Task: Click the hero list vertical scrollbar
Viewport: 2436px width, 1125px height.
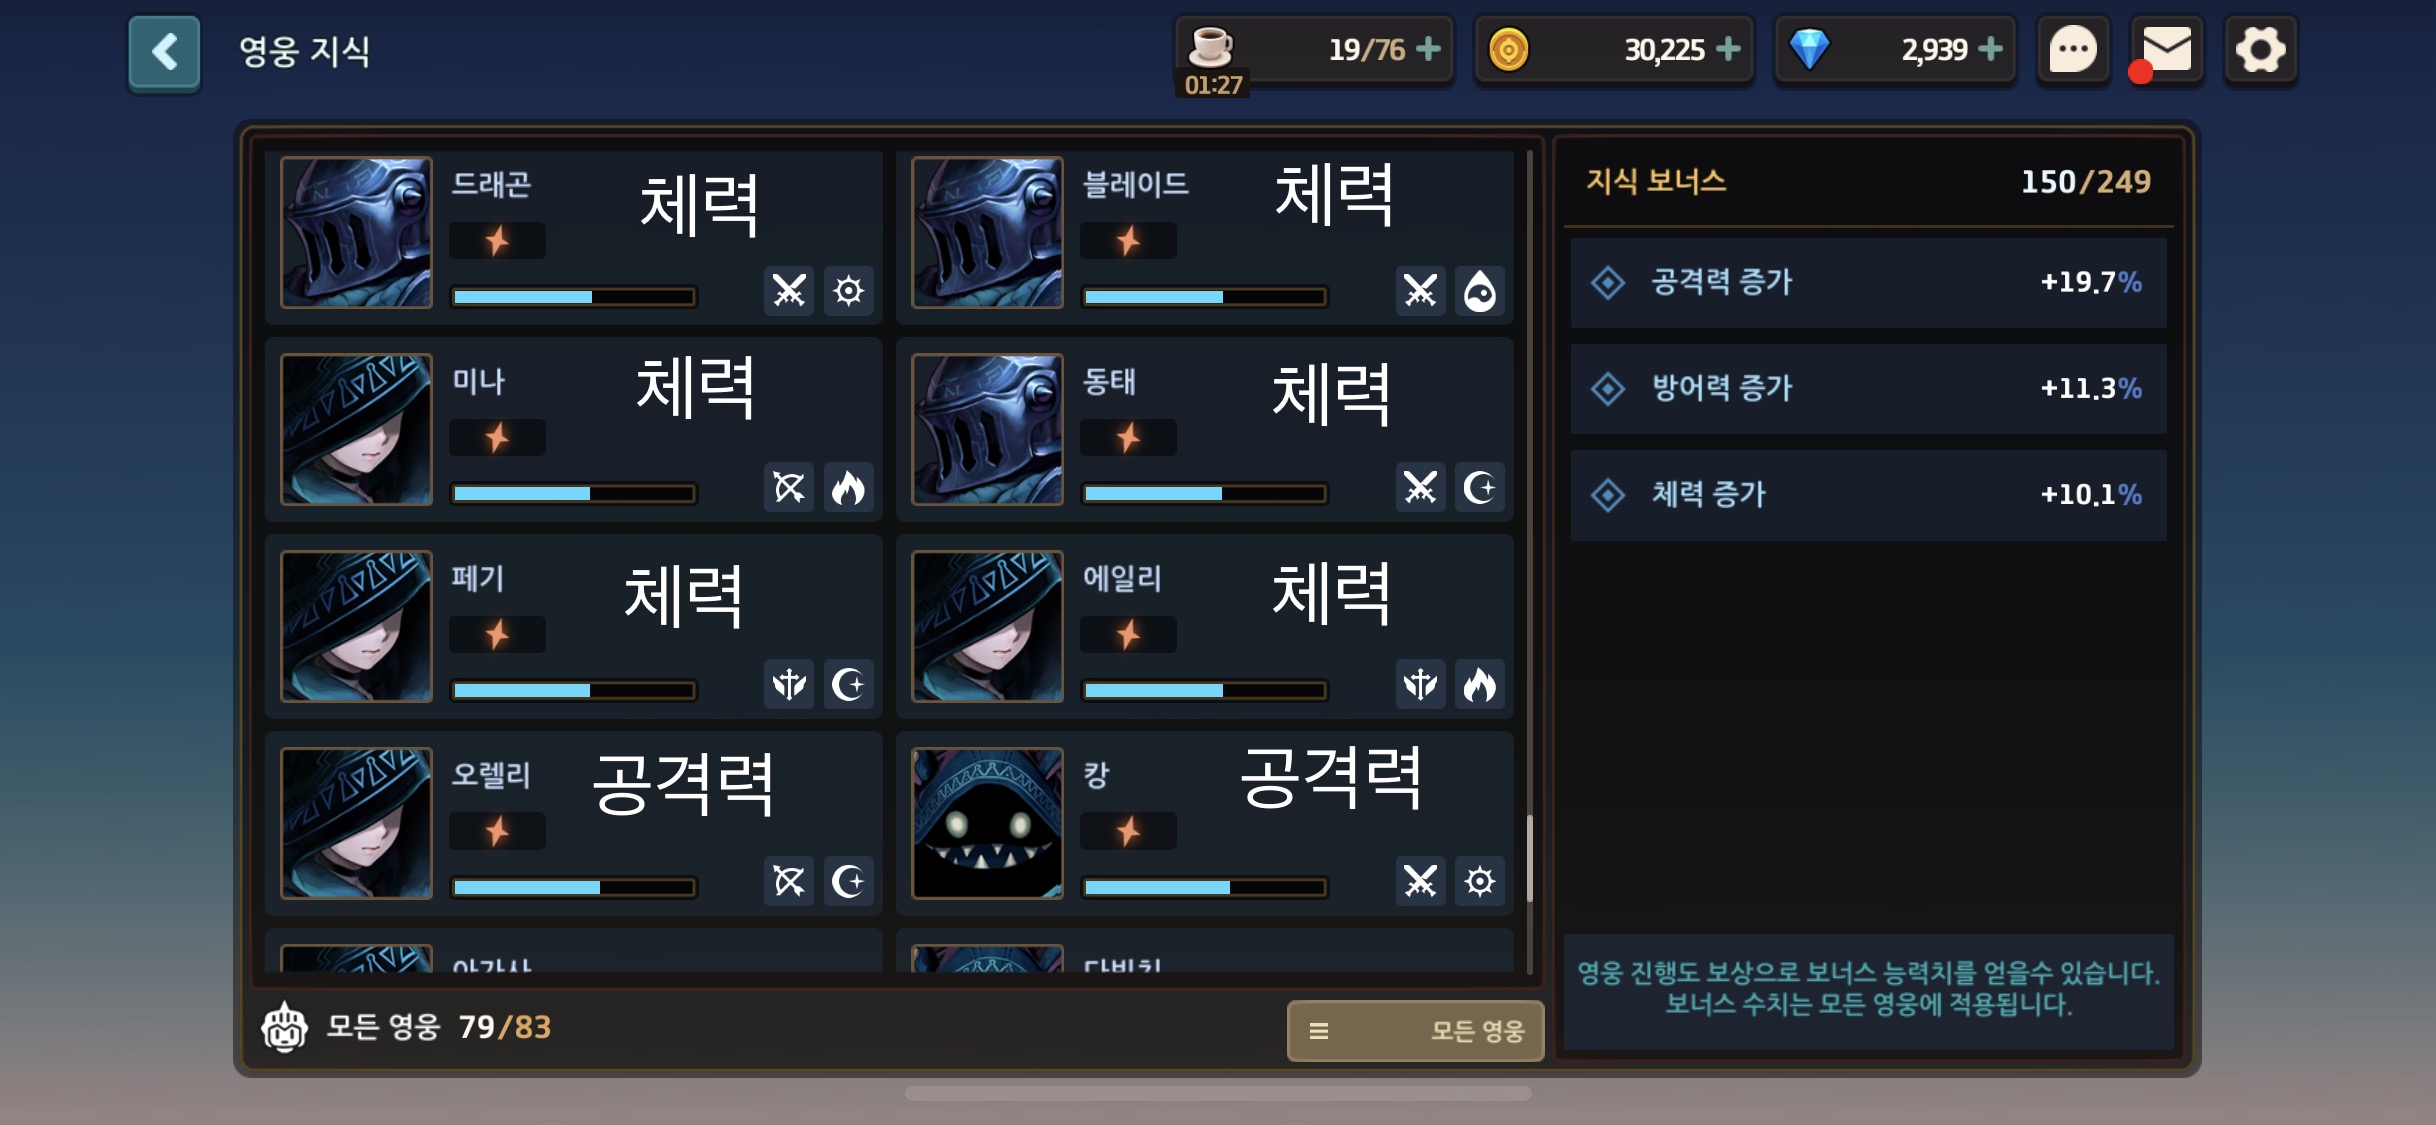Action: (x=1529, y=560)
